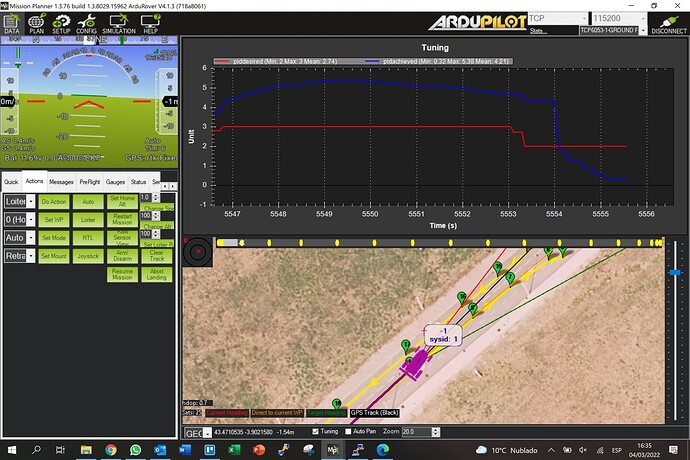
Task: Switch to the Quick tab
Action: click(x=11, y=182)
